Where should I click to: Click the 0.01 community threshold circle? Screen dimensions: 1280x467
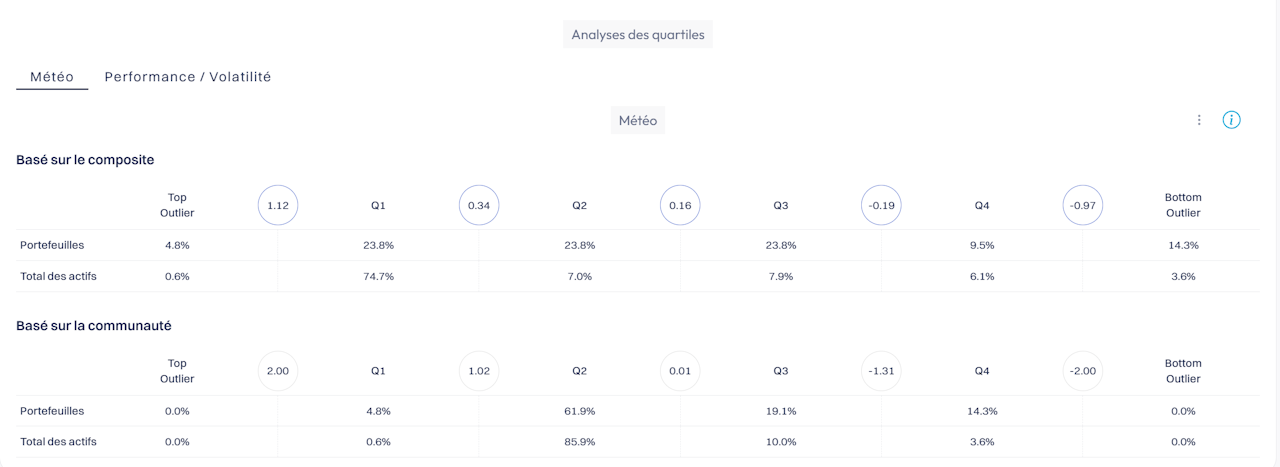680,371
